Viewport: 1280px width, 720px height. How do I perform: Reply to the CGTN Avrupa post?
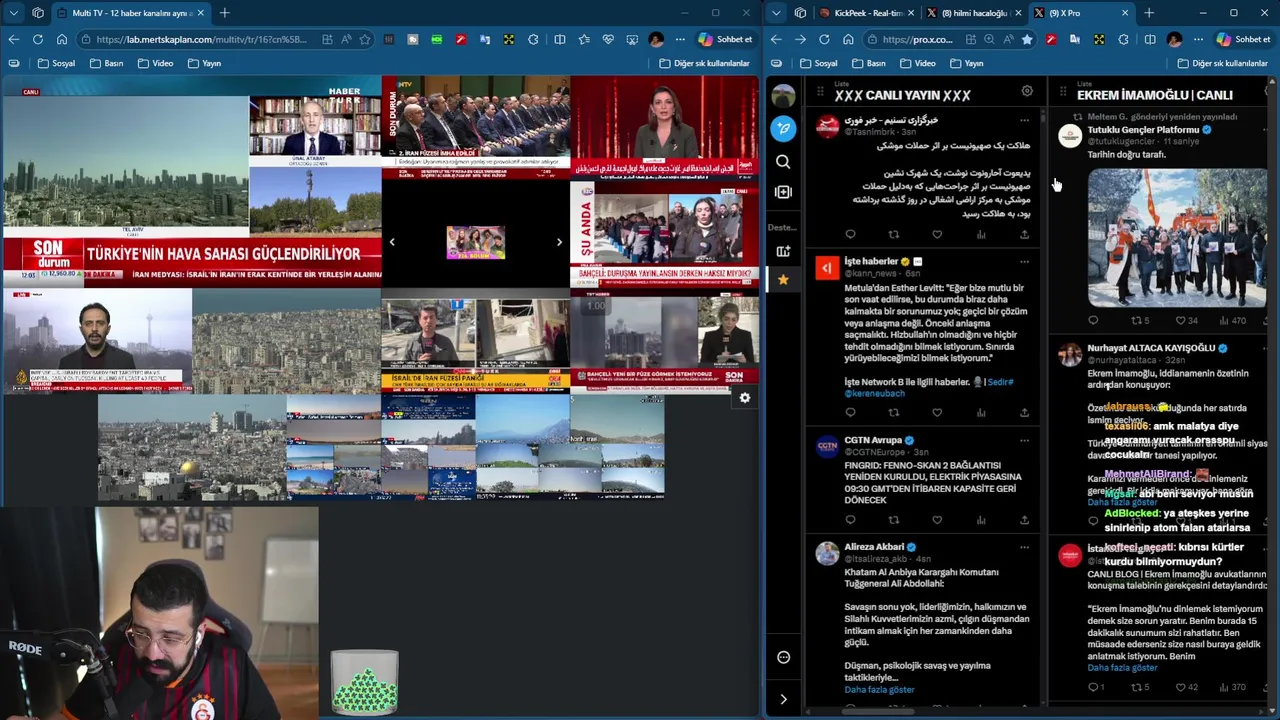coord(850,519)
